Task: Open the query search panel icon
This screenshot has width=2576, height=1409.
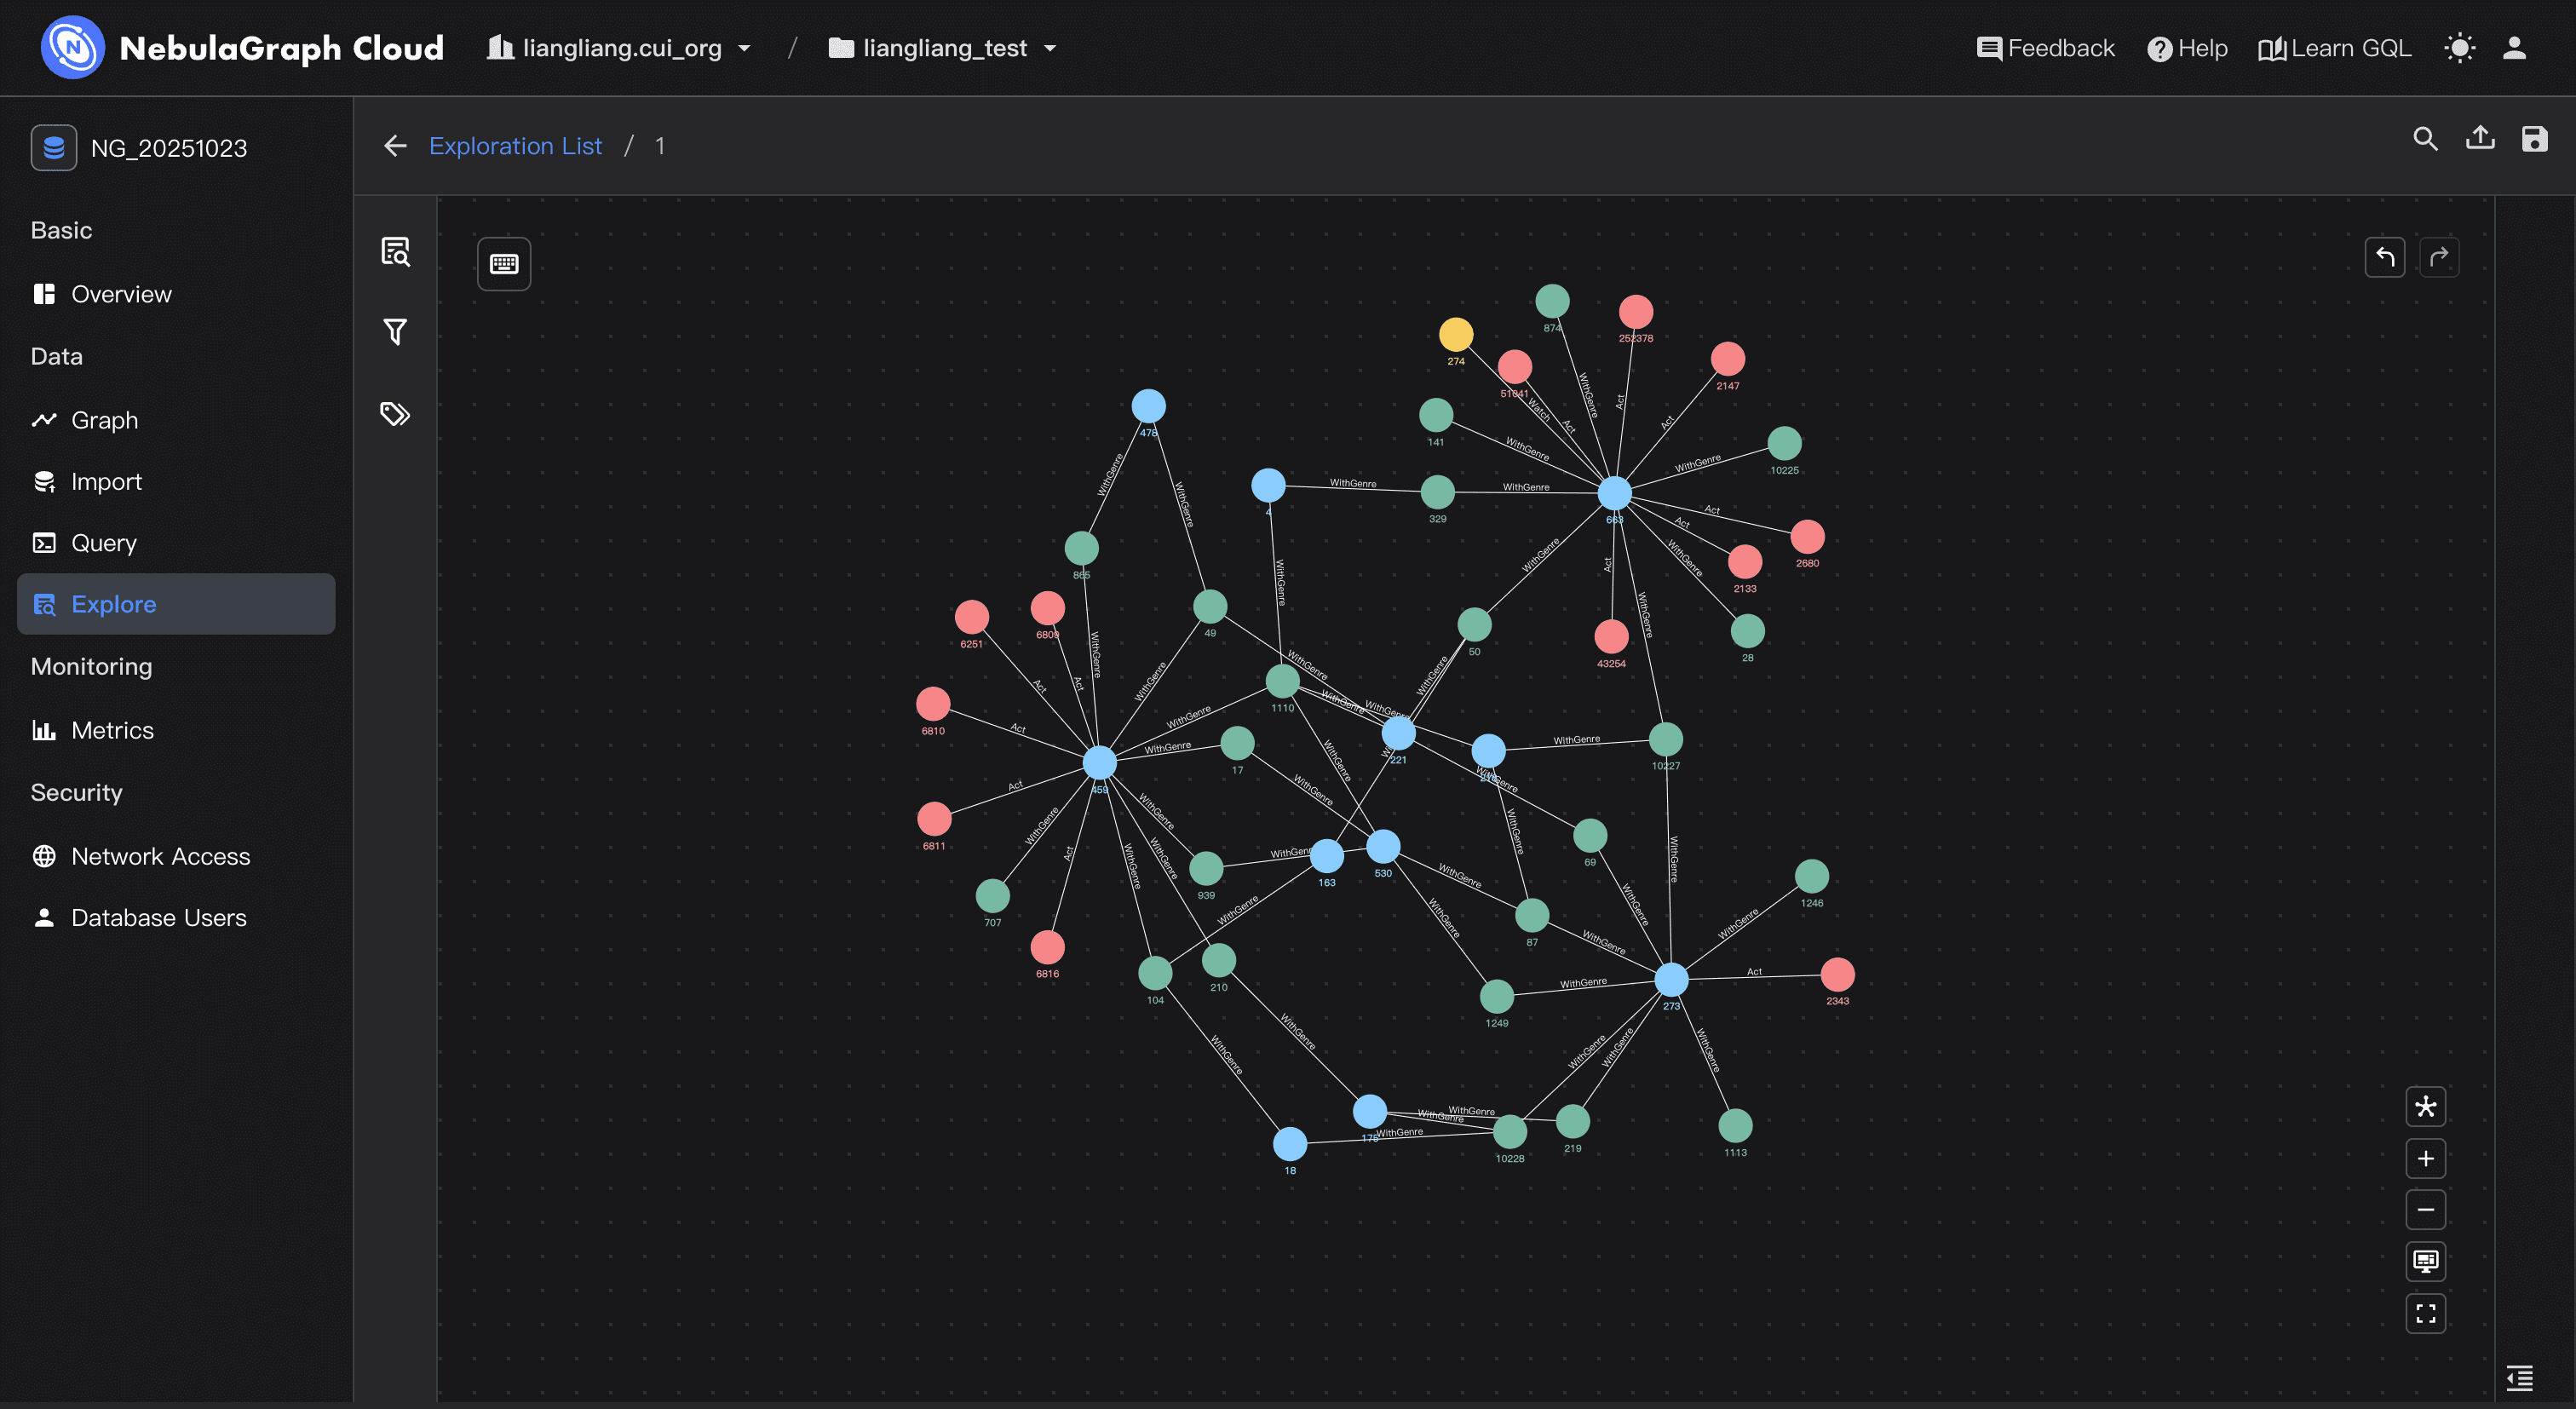Action: (x=395, y=251)
